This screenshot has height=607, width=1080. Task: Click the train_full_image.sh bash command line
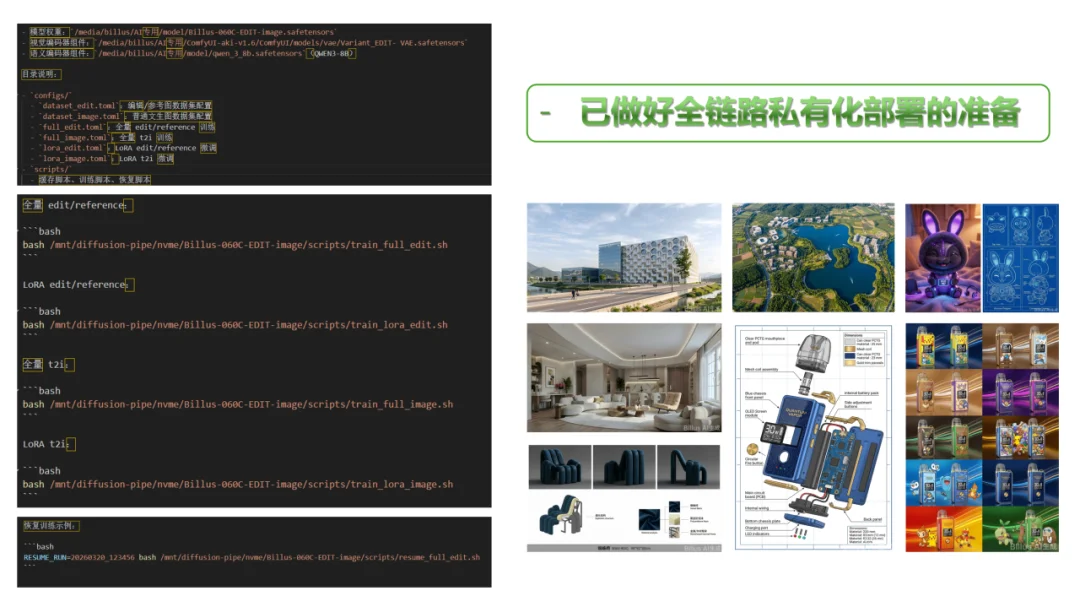(x=238, y=405)
